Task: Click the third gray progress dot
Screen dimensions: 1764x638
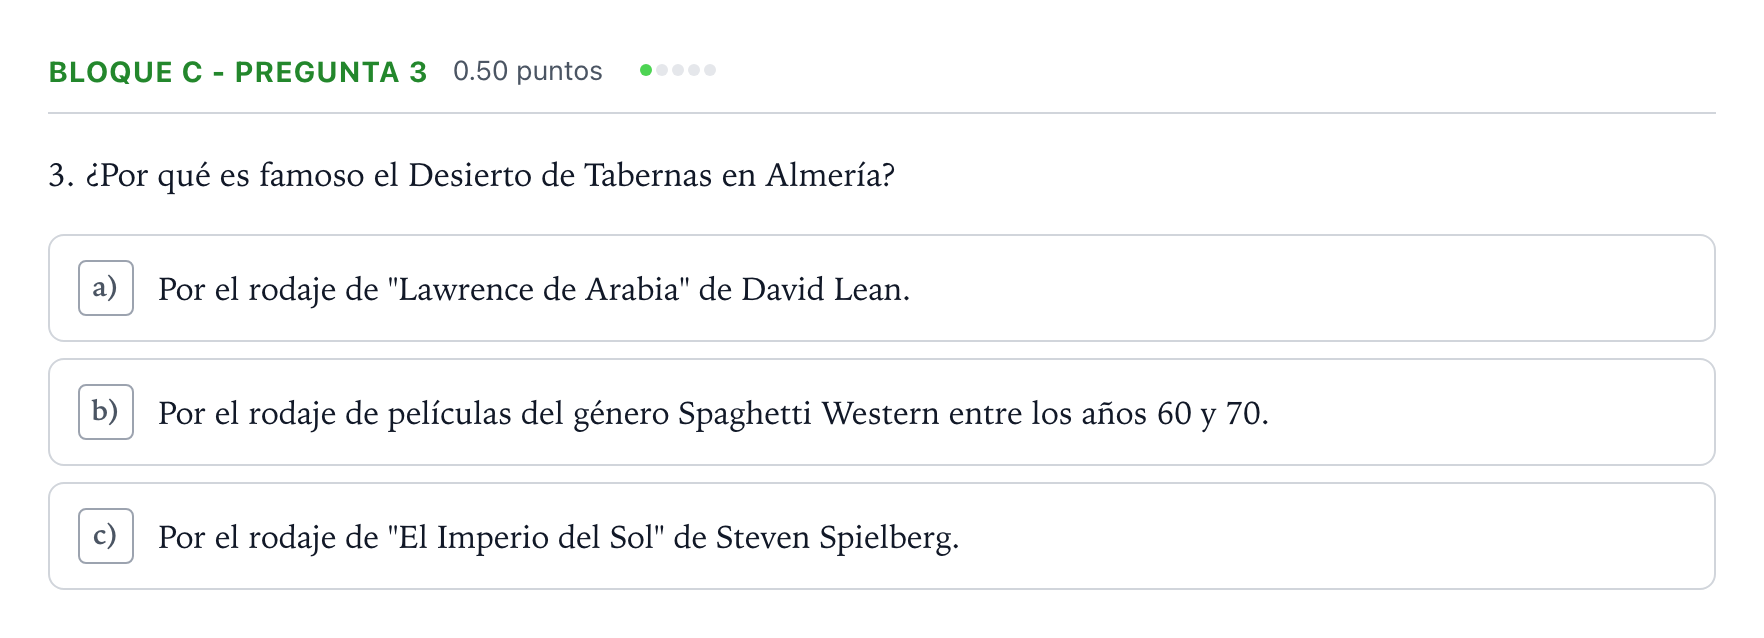Action: tap(678, 70)
